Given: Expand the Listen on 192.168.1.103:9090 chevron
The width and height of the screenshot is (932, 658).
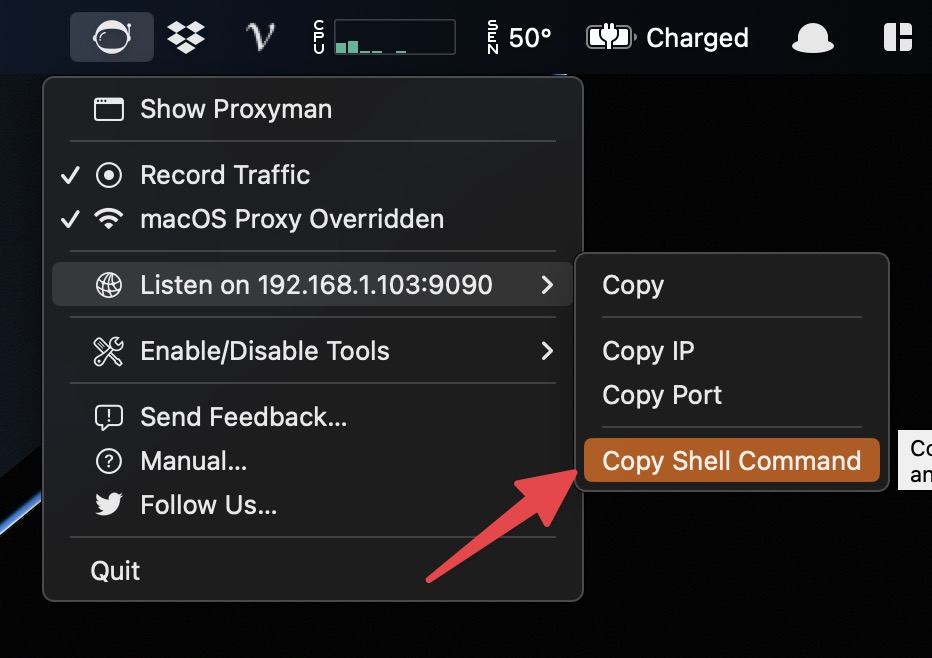Looking at the screenshot, I should pyautogui.click(x=547, y=285).
